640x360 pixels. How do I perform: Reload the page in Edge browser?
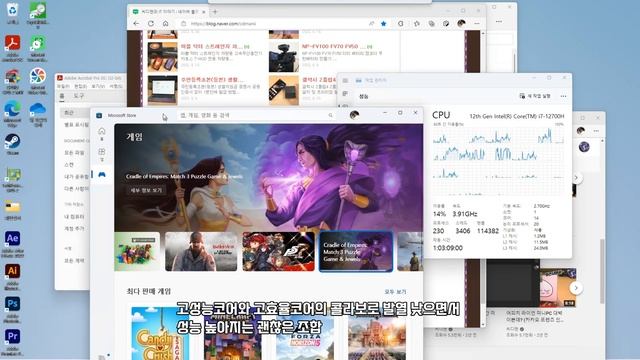(x=151, y=24)
